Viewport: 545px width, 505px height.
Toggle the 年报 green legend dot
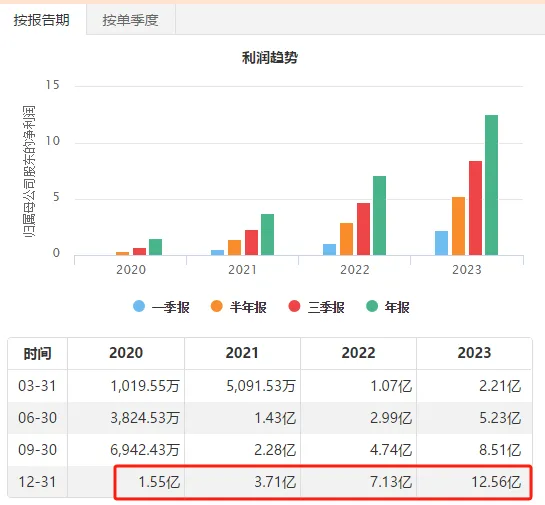[x=372, y=306]
